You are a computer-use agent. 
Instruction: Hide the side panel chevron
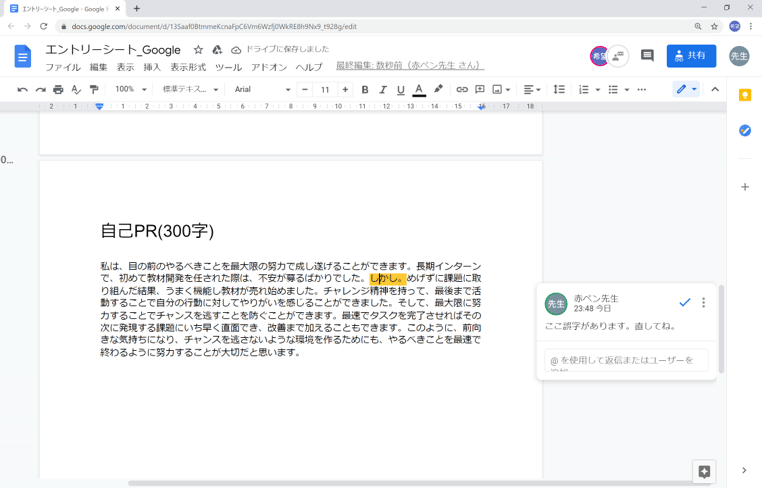[x=744, y=470]
